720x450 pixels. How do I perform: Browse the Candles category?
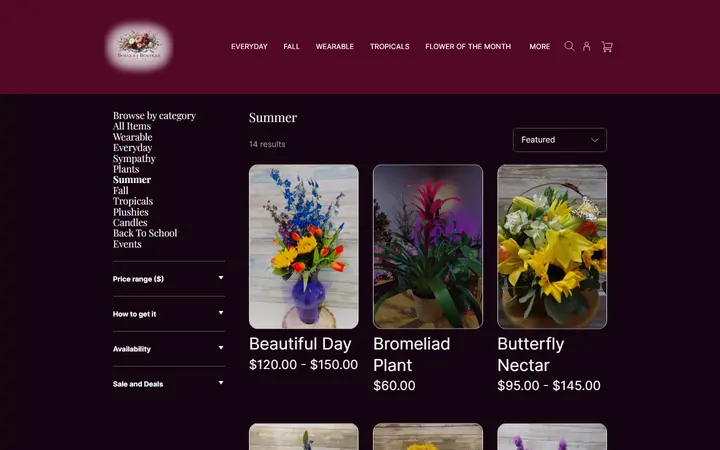[x=130, y=222]
